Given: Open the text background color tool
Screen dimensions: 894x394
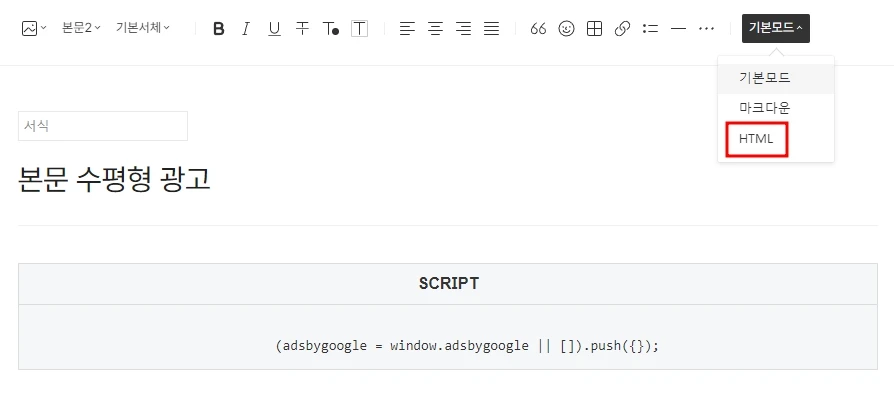Looking at the screenshot, I should point(359,29).
